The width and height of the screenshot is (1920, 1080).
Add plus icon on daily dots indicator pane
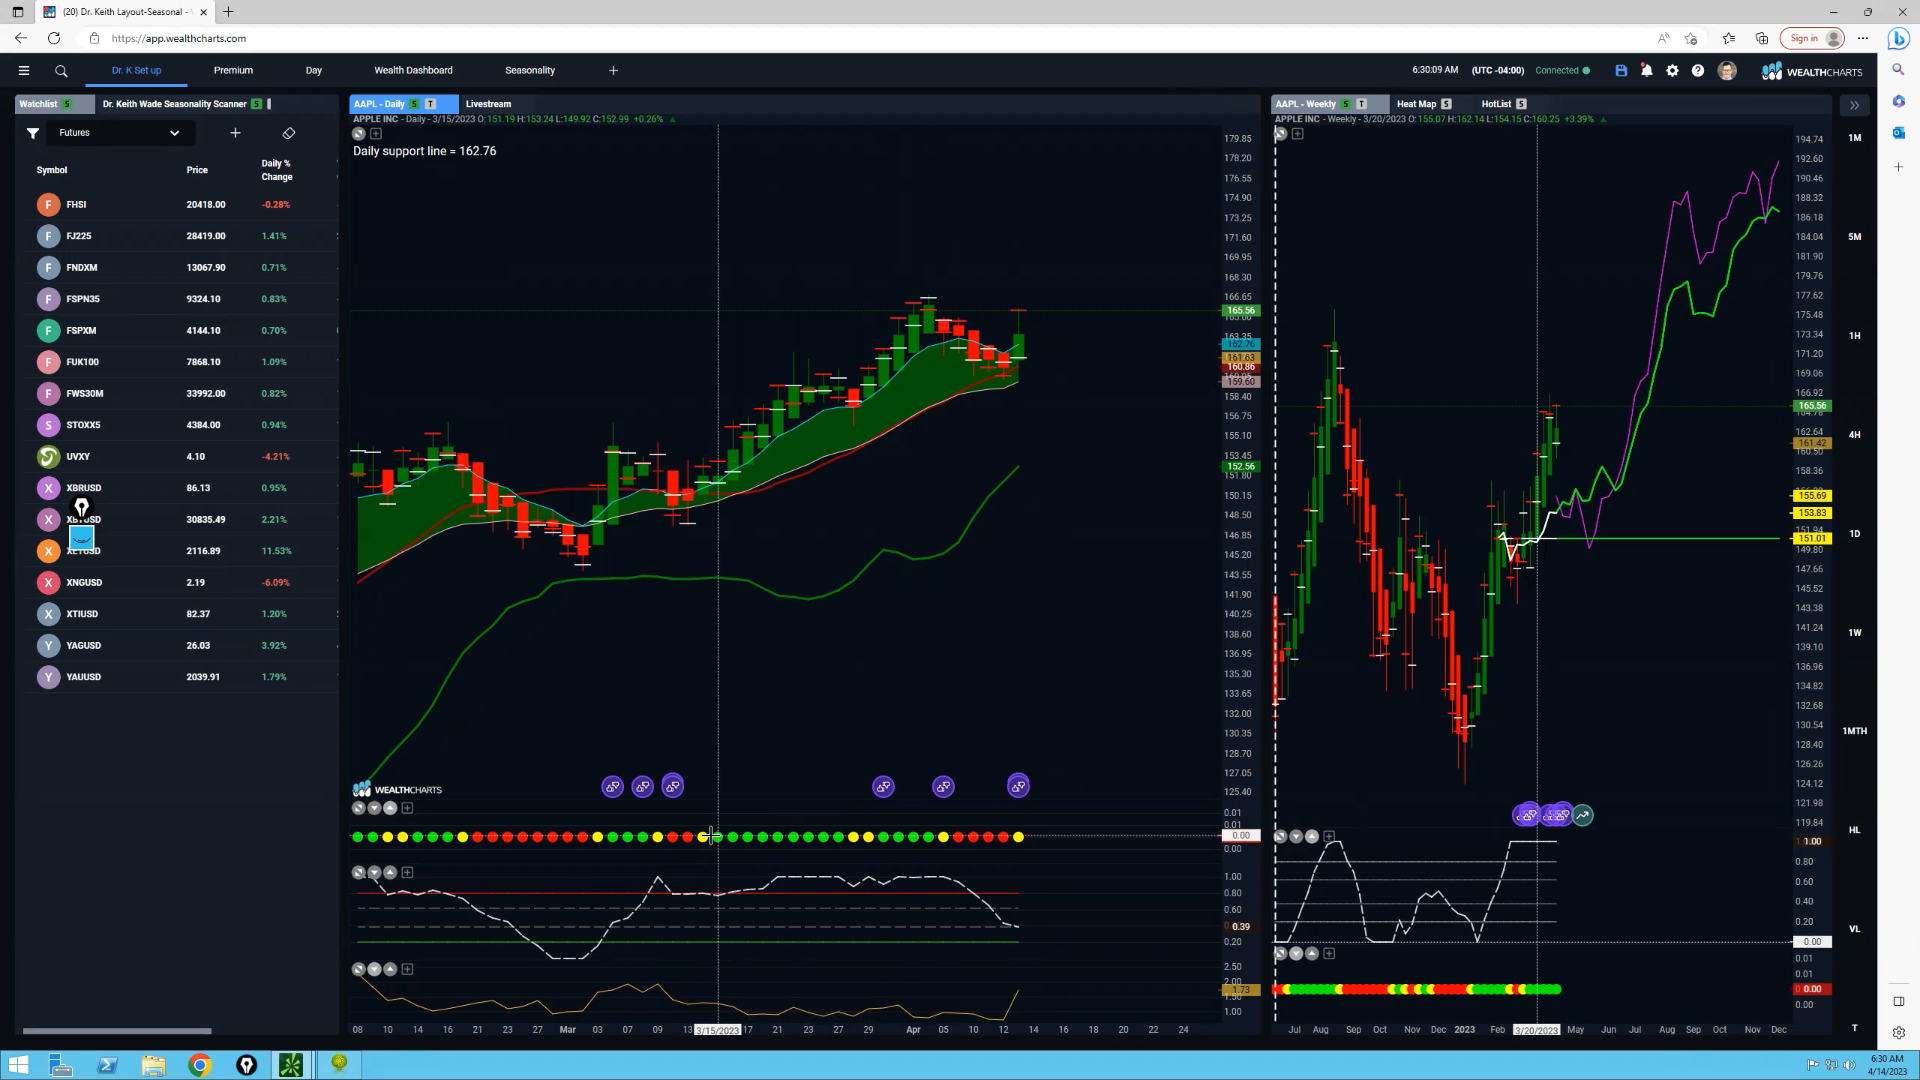(407, 808)
